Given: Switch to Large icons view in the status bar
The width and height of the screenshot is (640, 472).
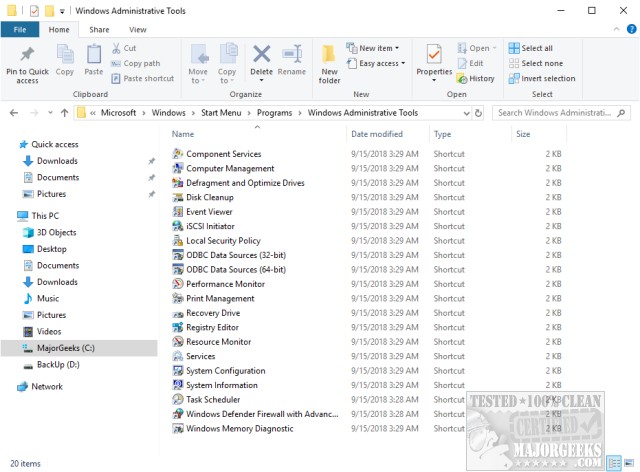Looking at the screenshot, I should tap(629, 463).
